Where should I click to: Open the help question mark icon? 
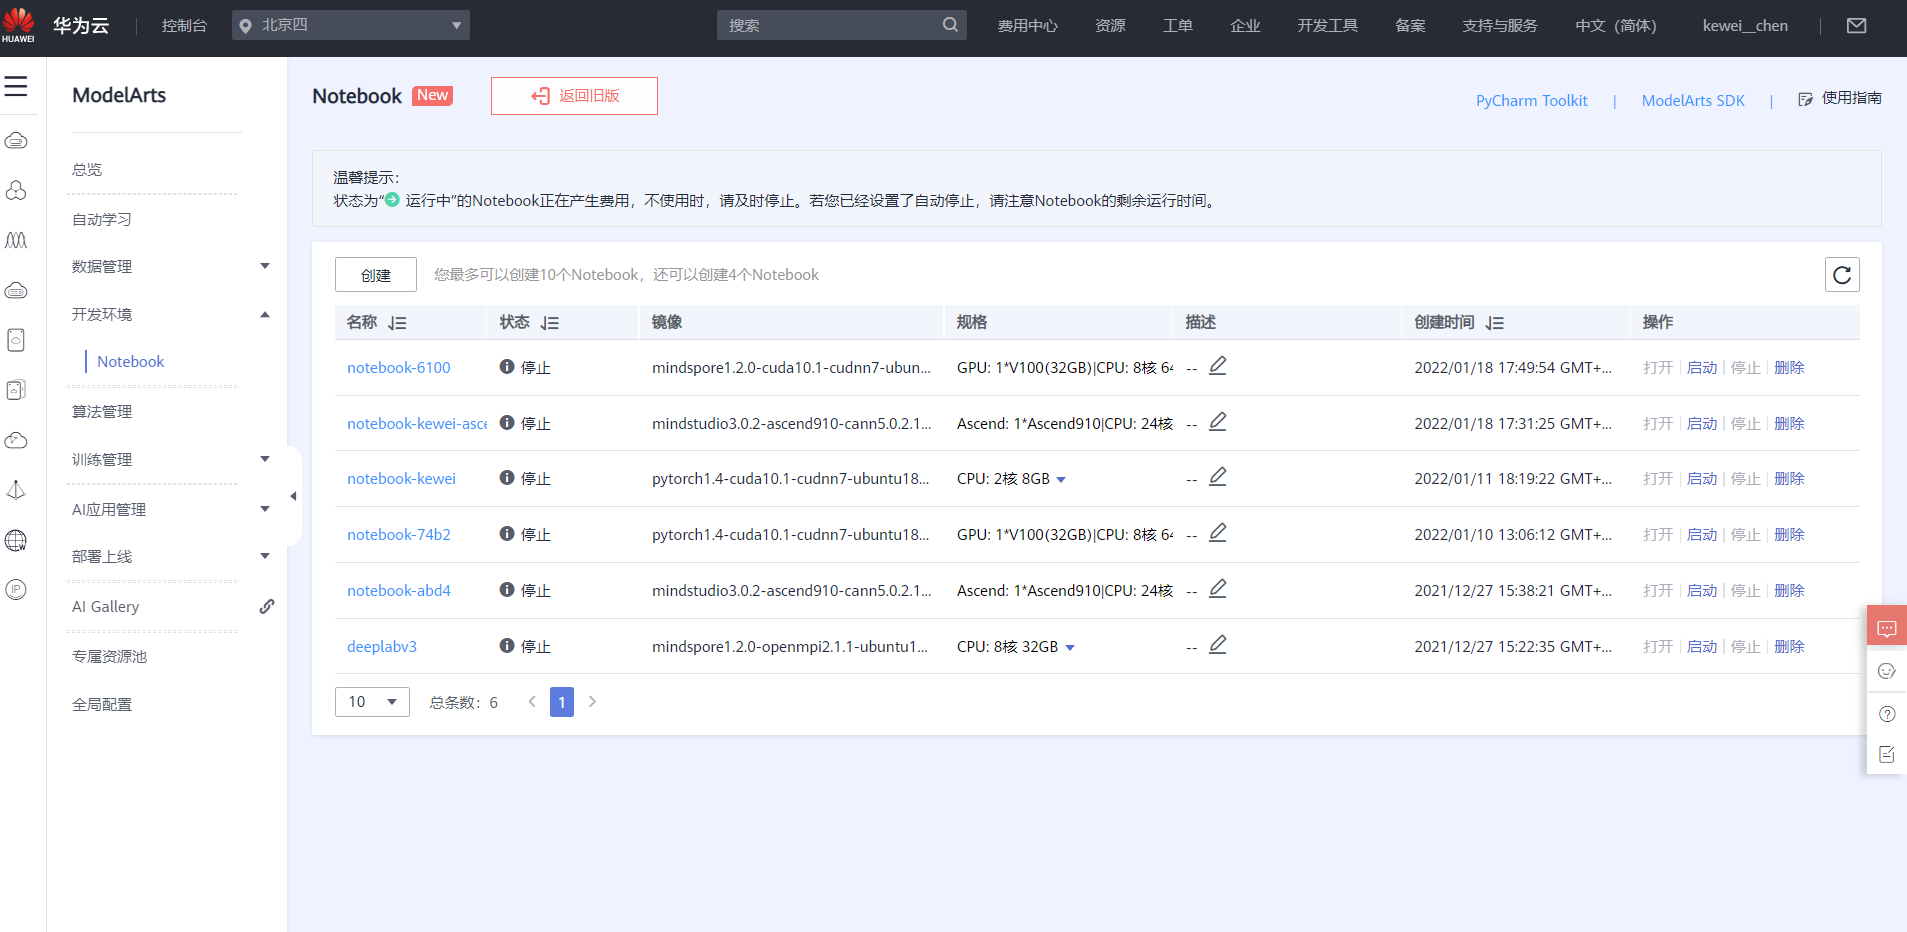(x=1887, y=714)
